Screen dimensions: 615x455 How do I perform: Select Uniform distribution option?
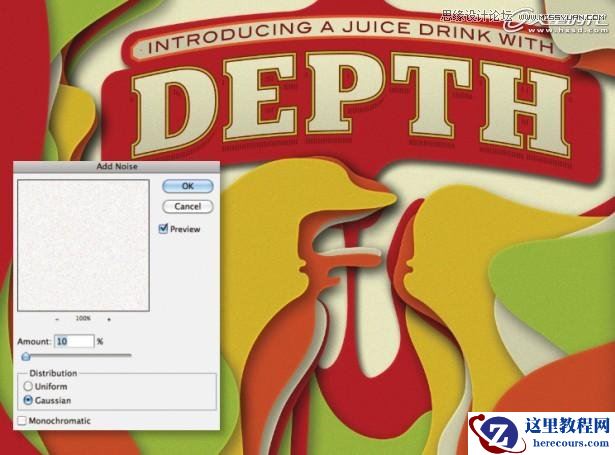click(28, 386)
